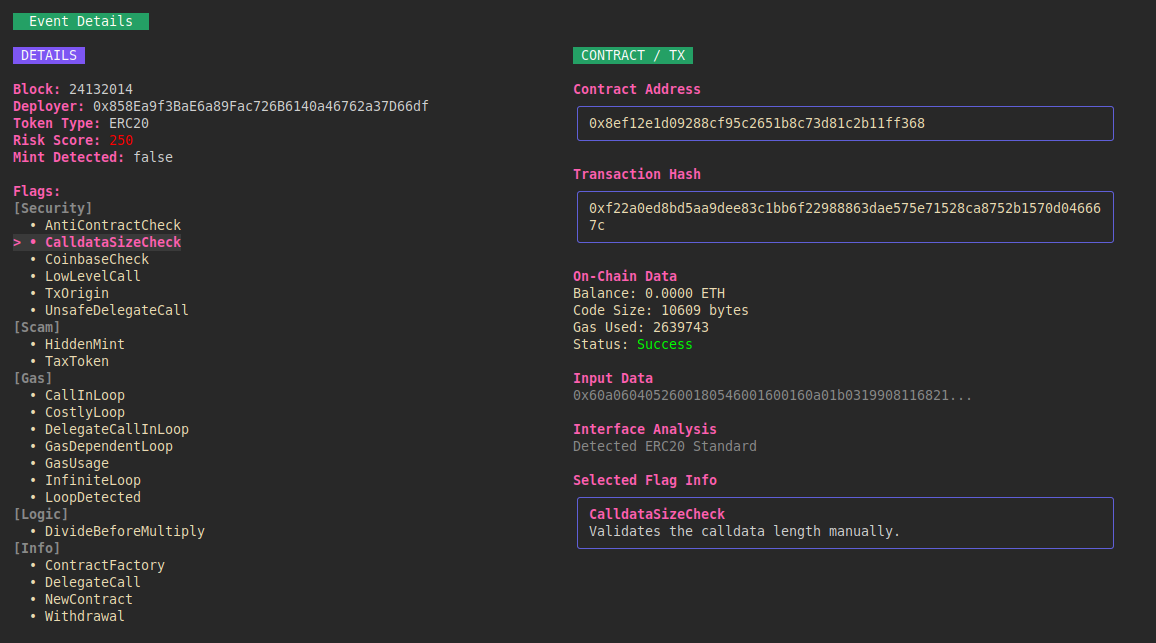Select the Contract Address field
The image size is (1156, 643).
(x=845, y=123)
